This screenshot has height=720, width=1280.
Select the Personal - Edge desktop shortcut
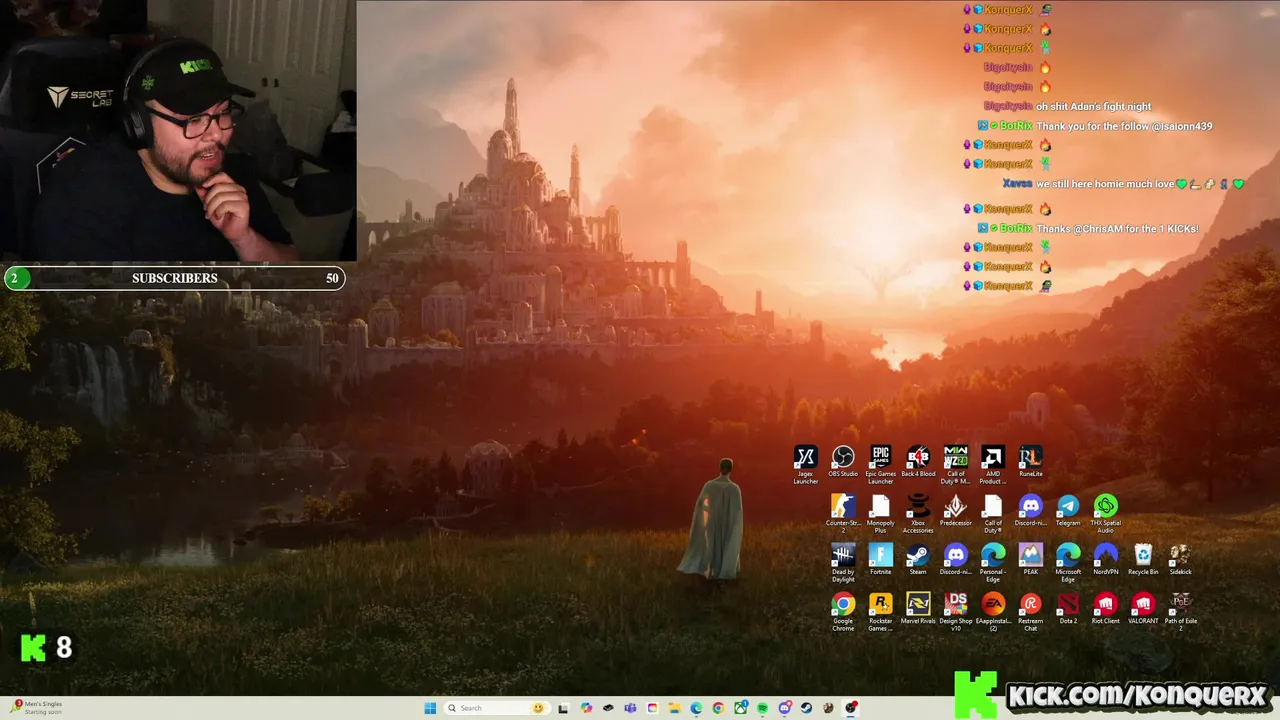[x=993, y=563]
